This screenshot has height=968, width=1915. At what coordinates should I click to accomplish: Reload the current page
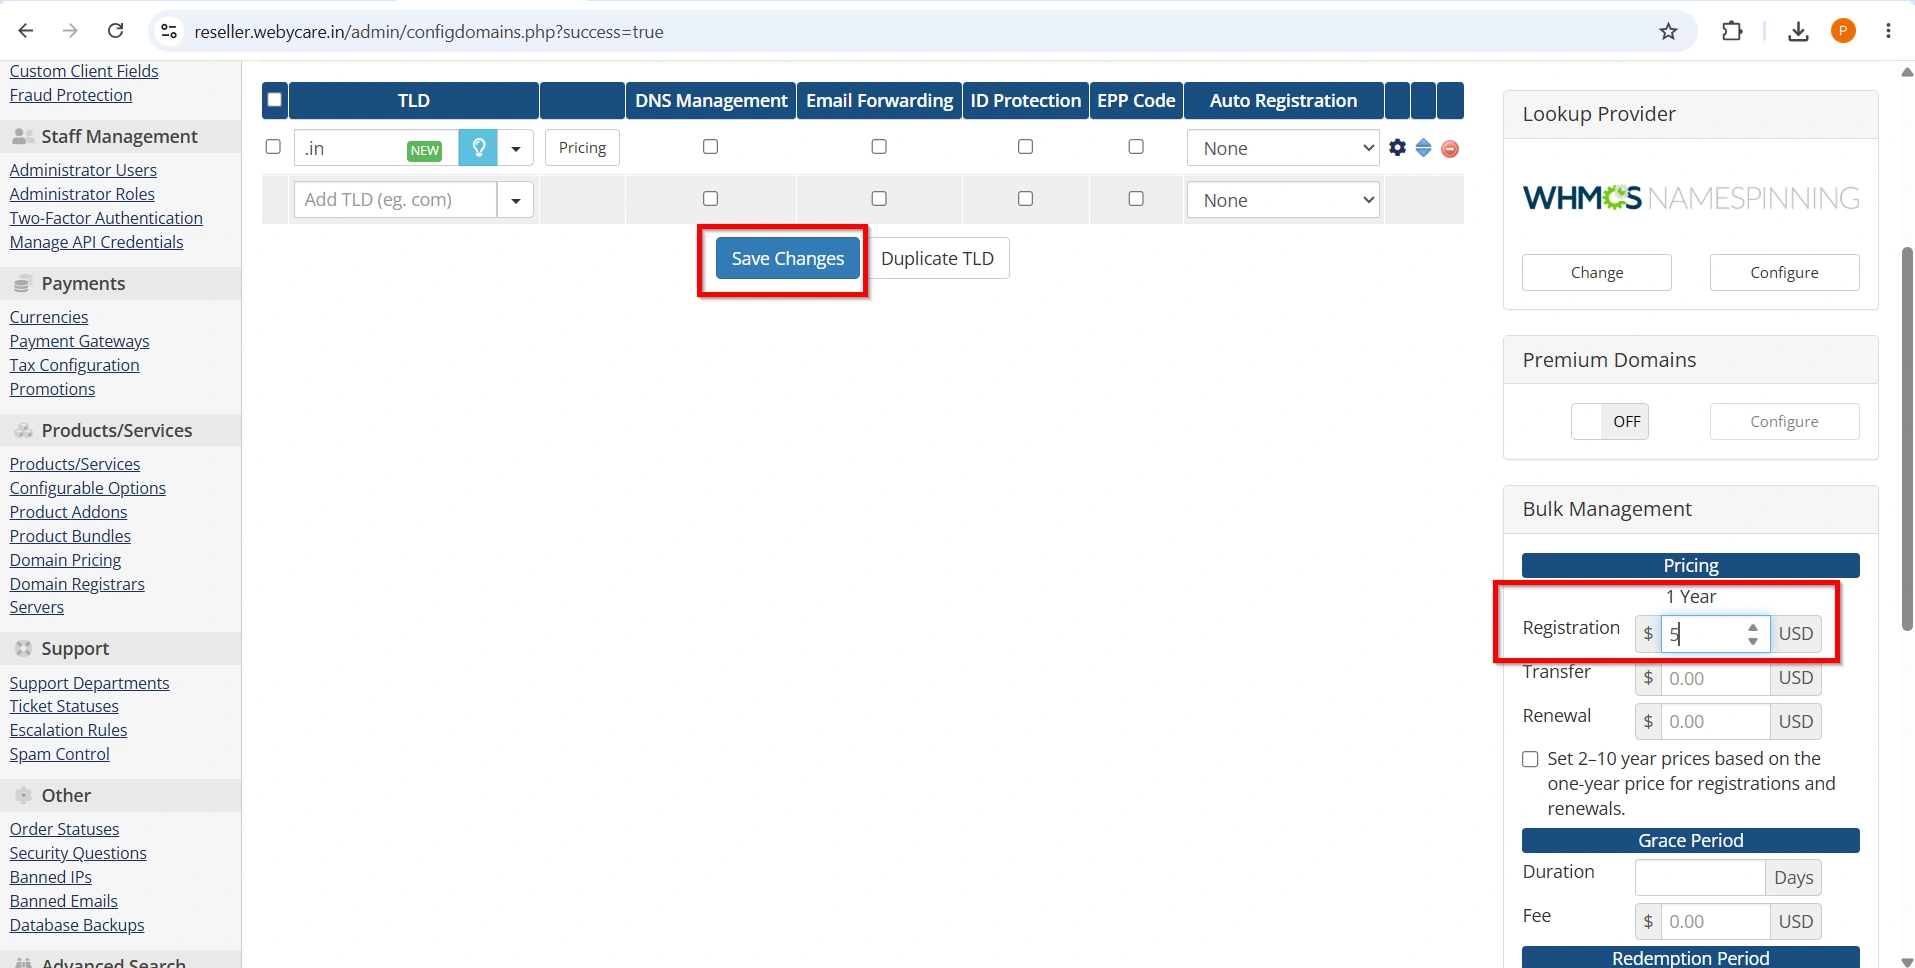click(116, 31)
